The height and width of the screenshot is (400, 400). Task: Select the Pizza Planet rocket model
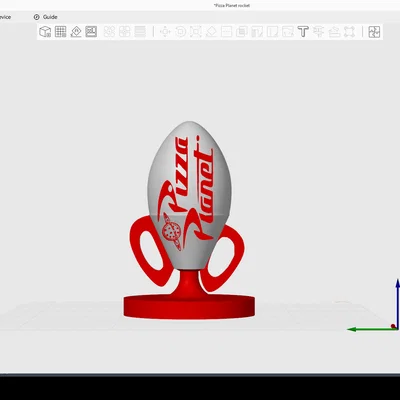pos(189,220)
